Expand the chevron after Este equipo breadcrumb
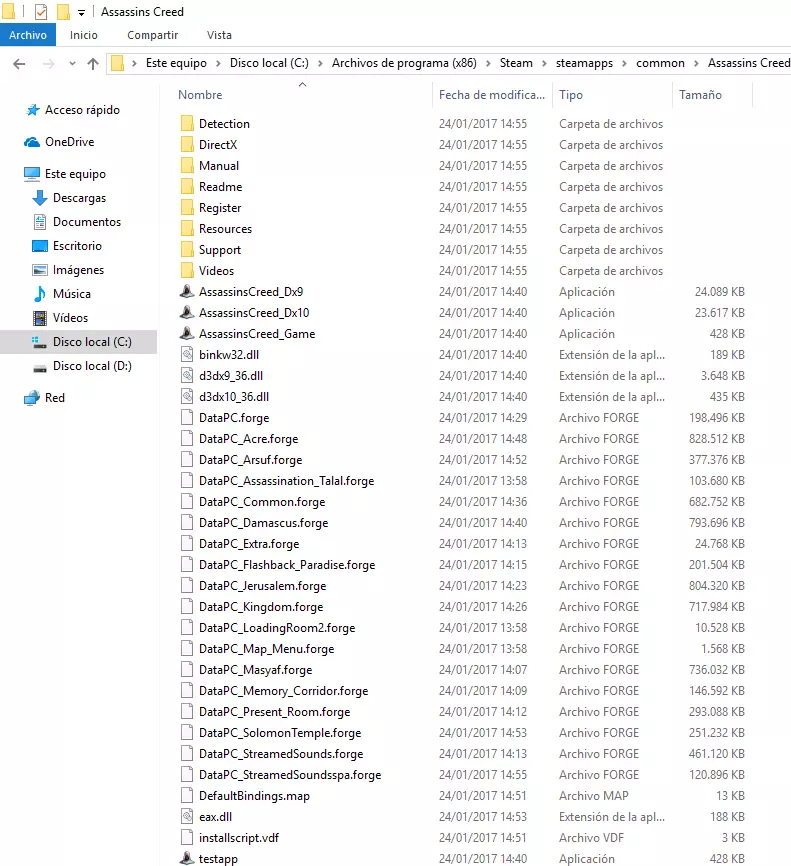 (218, 64)
